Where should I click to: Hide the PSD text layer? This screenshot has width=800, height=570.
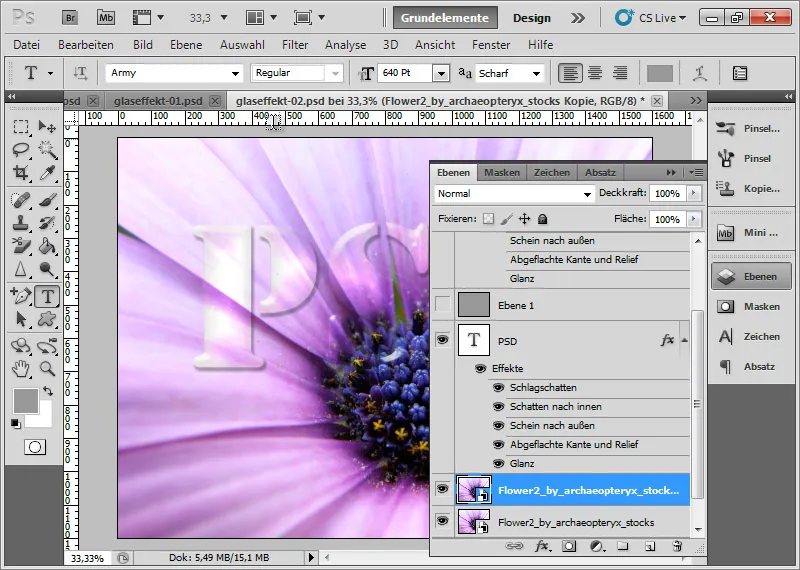tap(443, 339)
